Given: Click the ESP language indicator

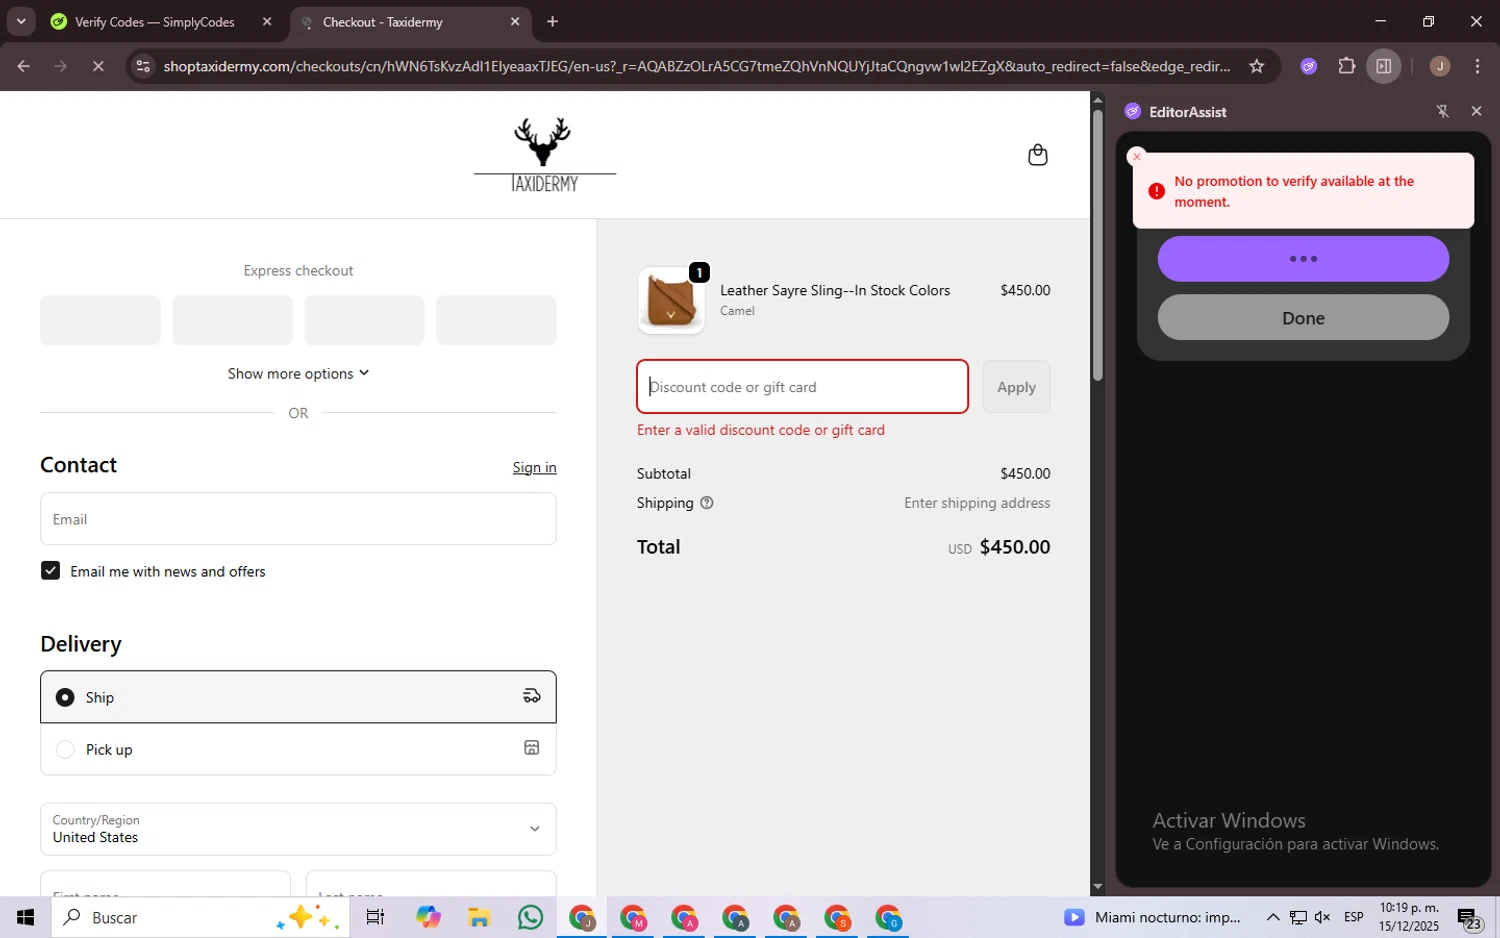Looking at the screenshot, I should 1353,917.
